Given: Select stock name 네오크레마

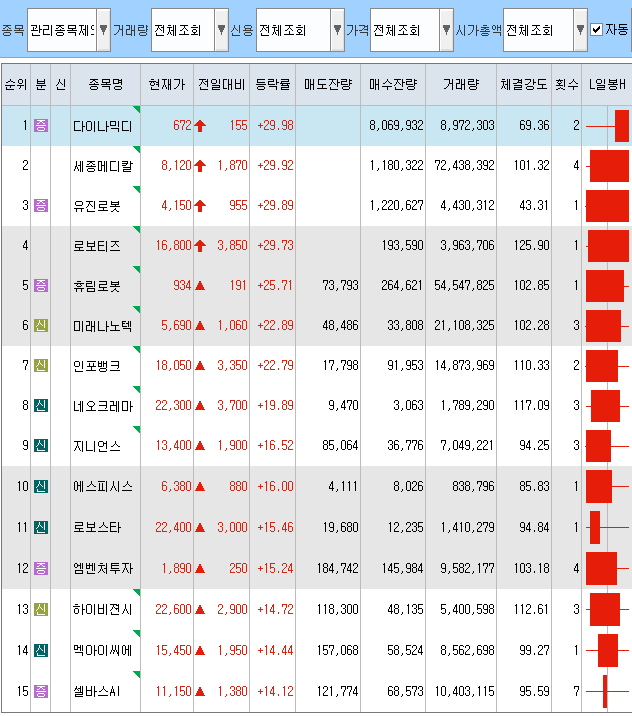Looking at the screenshot, I should 103,406.
